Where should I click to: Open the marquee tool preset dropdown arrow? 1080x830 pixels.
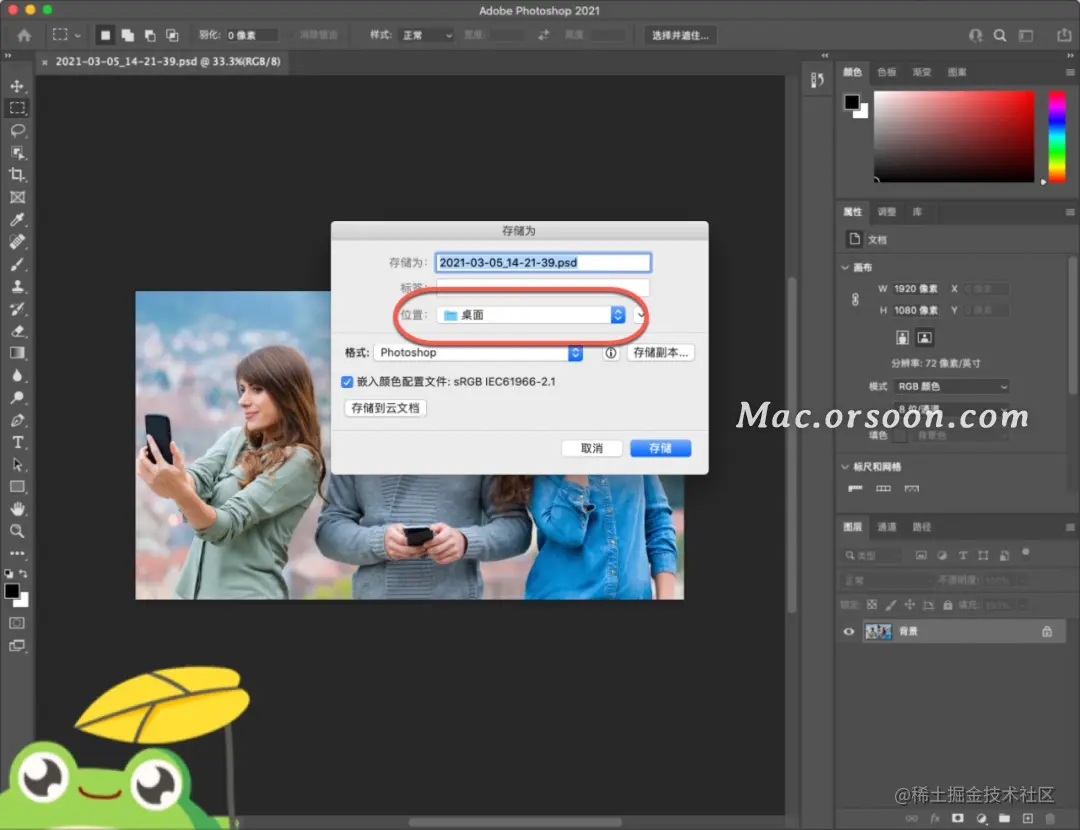(77, 35)
